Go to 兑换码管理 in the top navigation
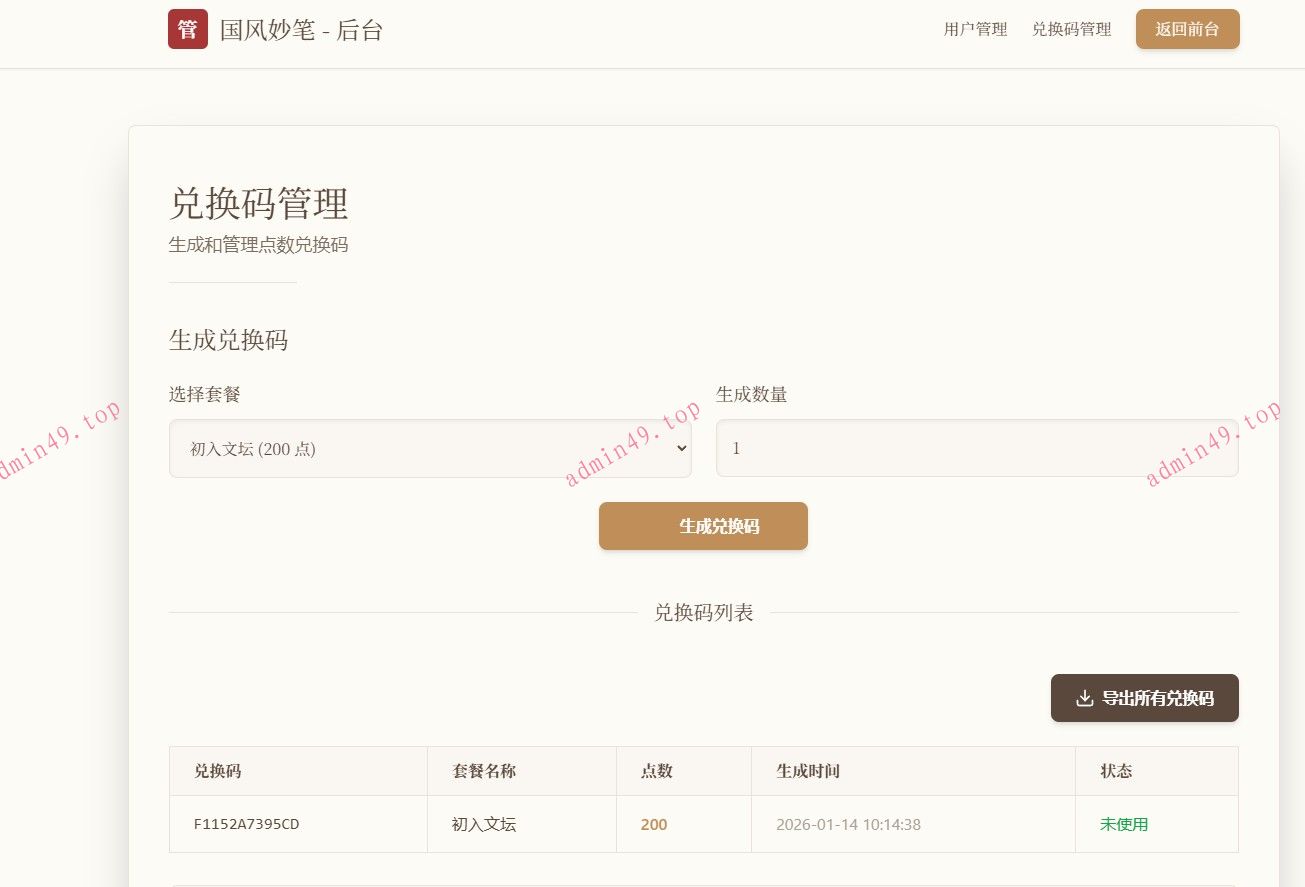Viewport: 1305px width, 887px height. click(1071, 29)
